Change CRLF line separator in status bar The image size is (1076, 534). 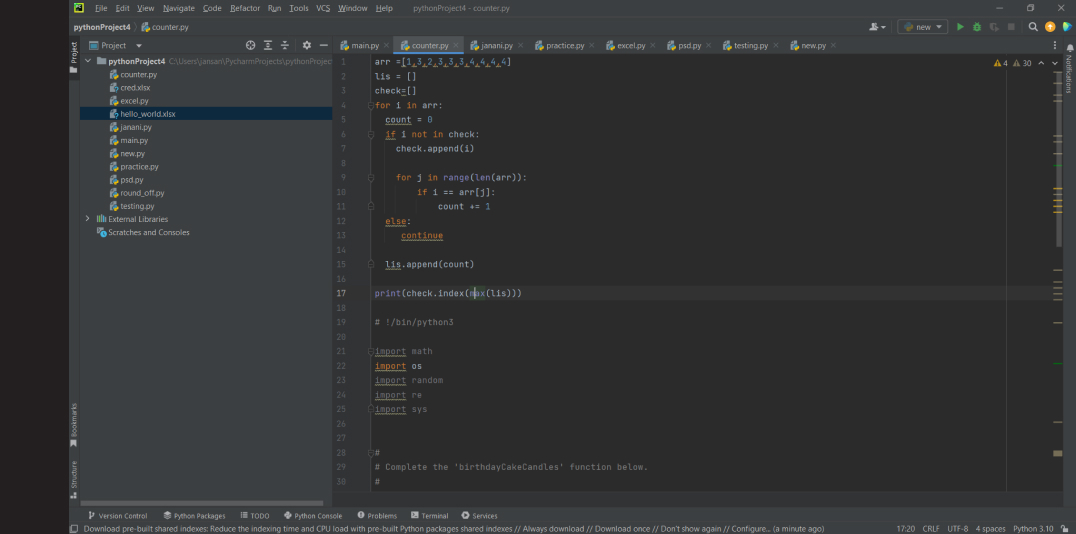coord(931,529)
